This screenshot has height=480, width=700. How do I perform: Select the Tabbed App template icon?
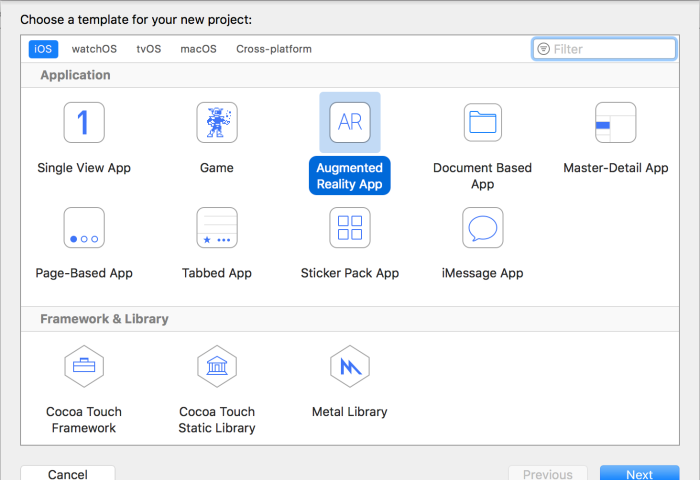(217, 228)
